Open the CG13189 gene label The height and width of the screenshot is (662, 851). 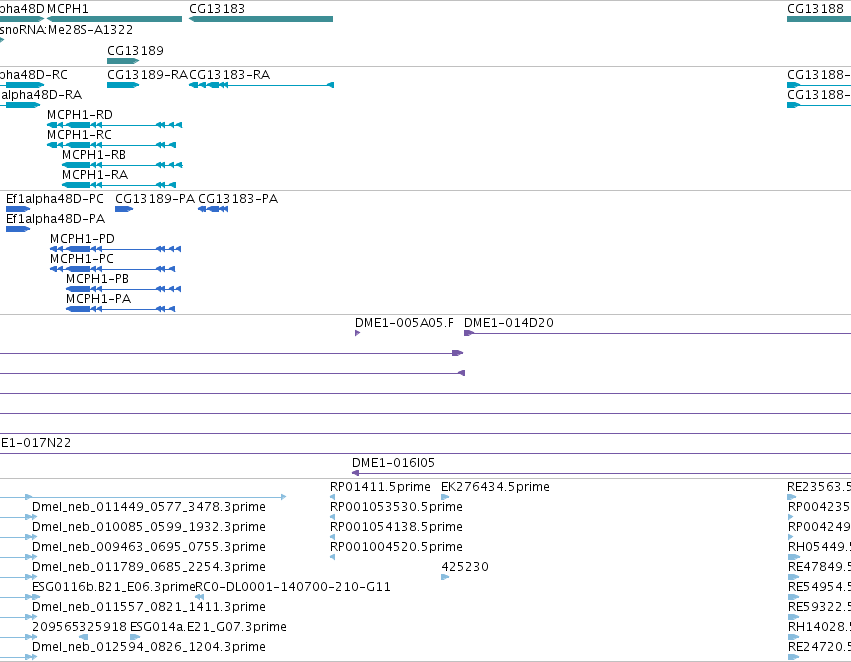pyautogui.click(x=135, y=50)
